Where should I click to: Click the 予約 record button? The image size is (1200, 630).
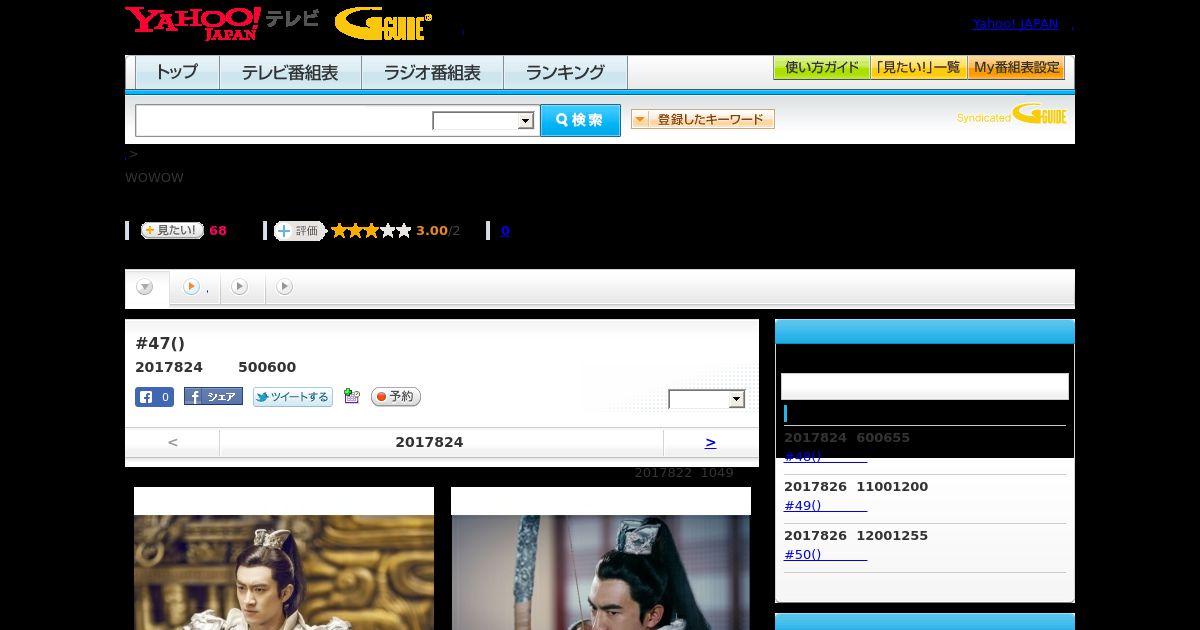[x=396, y=397]
